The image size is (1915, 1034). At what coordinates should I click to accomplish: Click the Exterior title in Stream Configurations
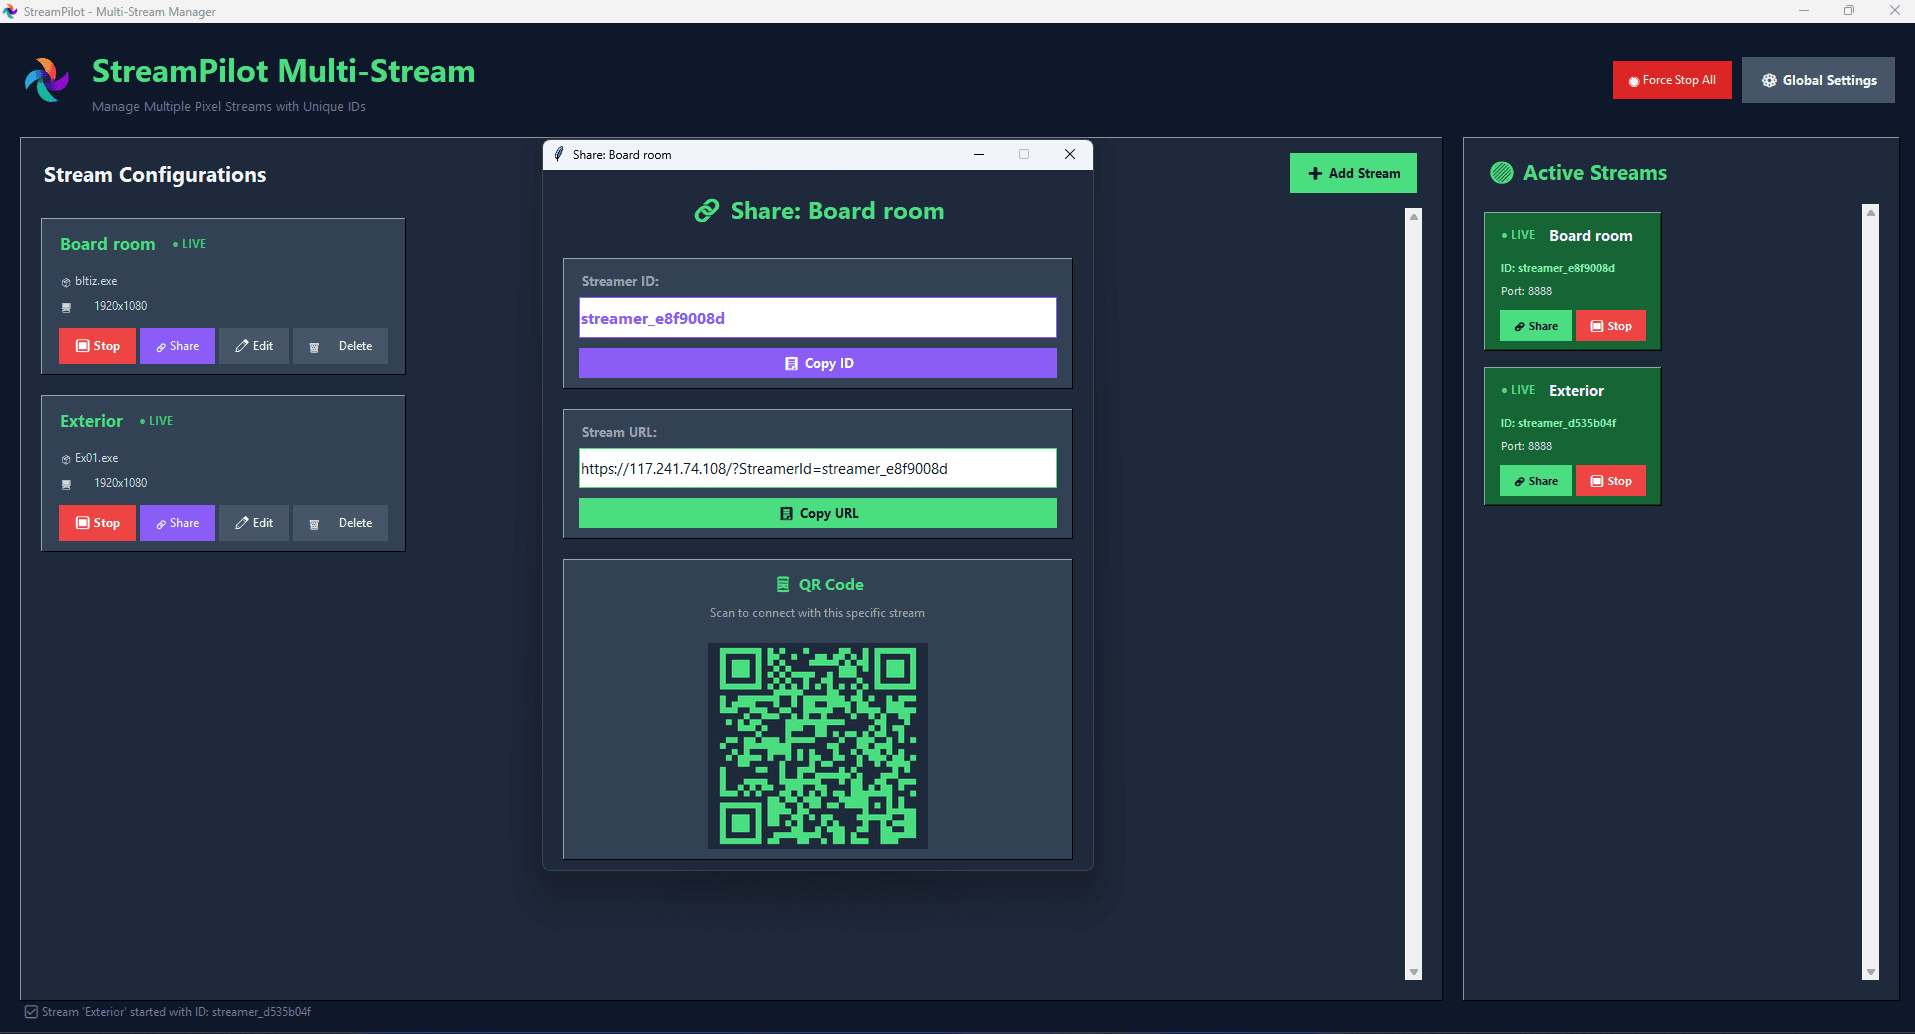91,421
